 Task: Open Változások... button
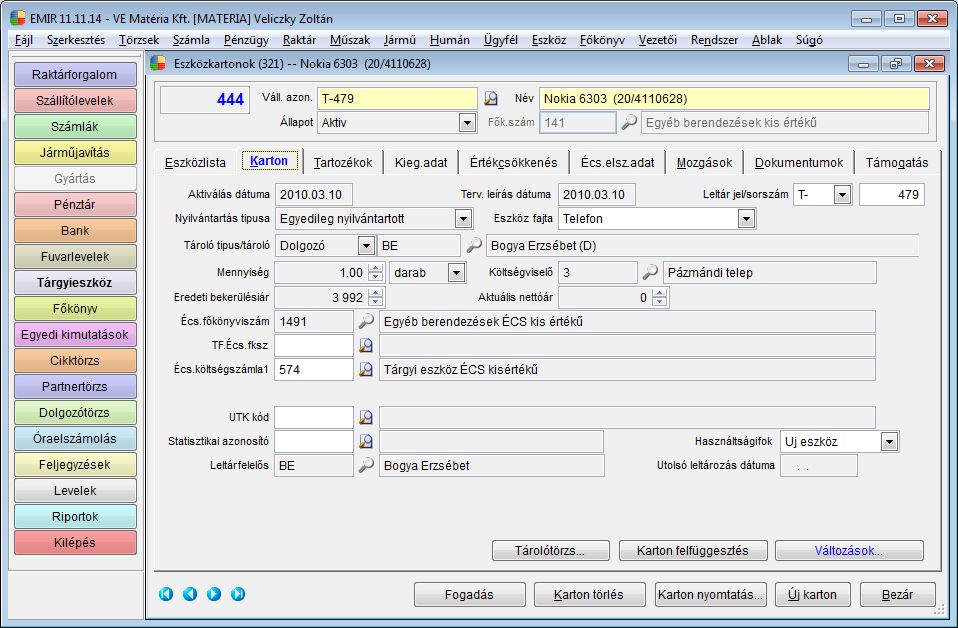coord(849,550)
